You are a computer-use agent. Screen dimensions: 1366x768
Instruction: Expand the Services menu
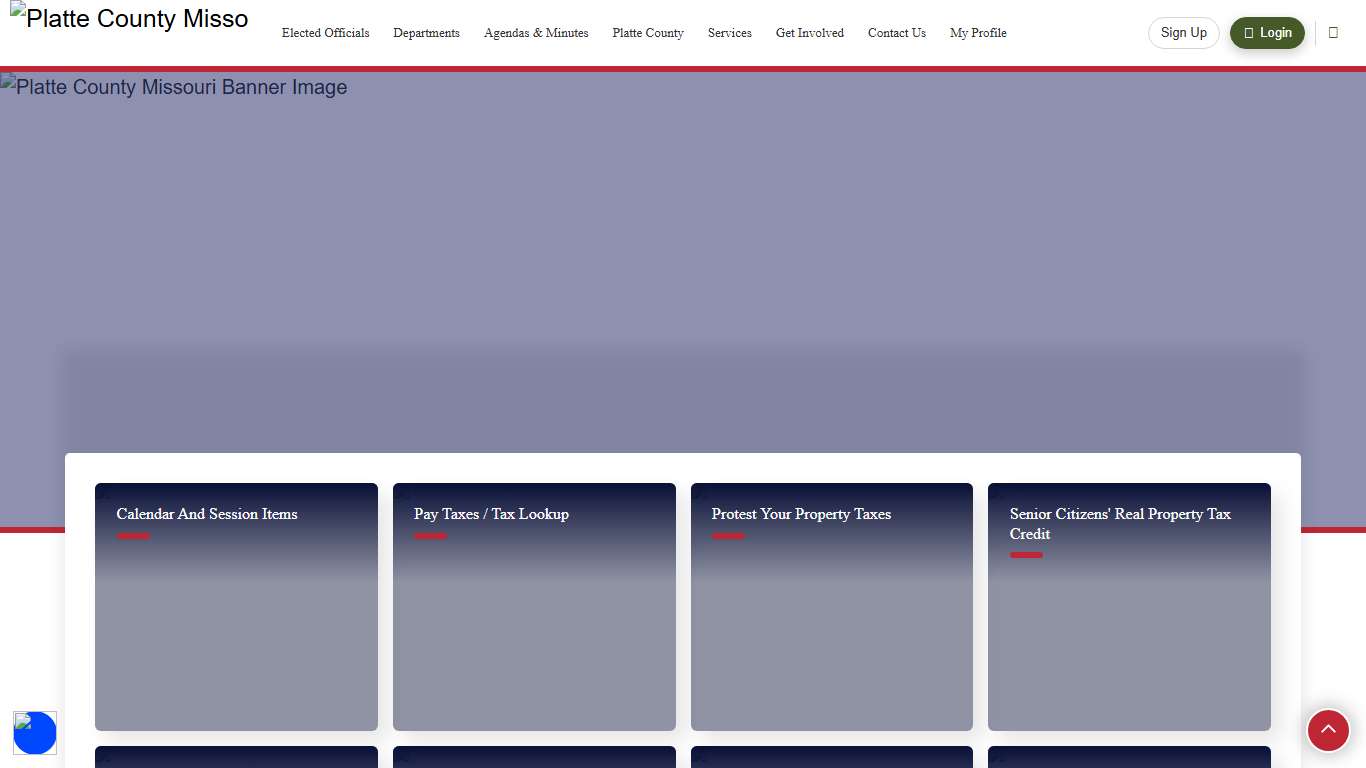tap(729, 33)
